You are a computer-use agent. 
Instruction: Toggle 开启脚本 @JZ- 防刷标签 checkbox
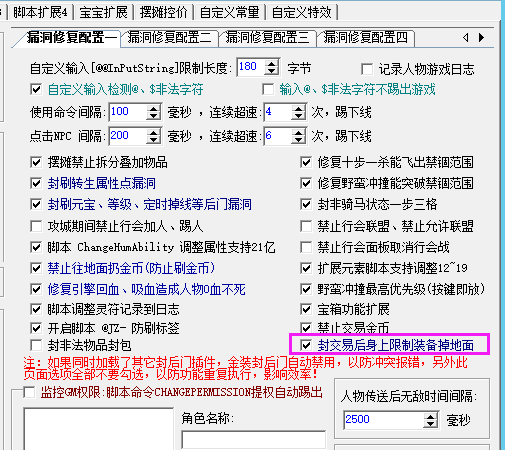point(36,328)
